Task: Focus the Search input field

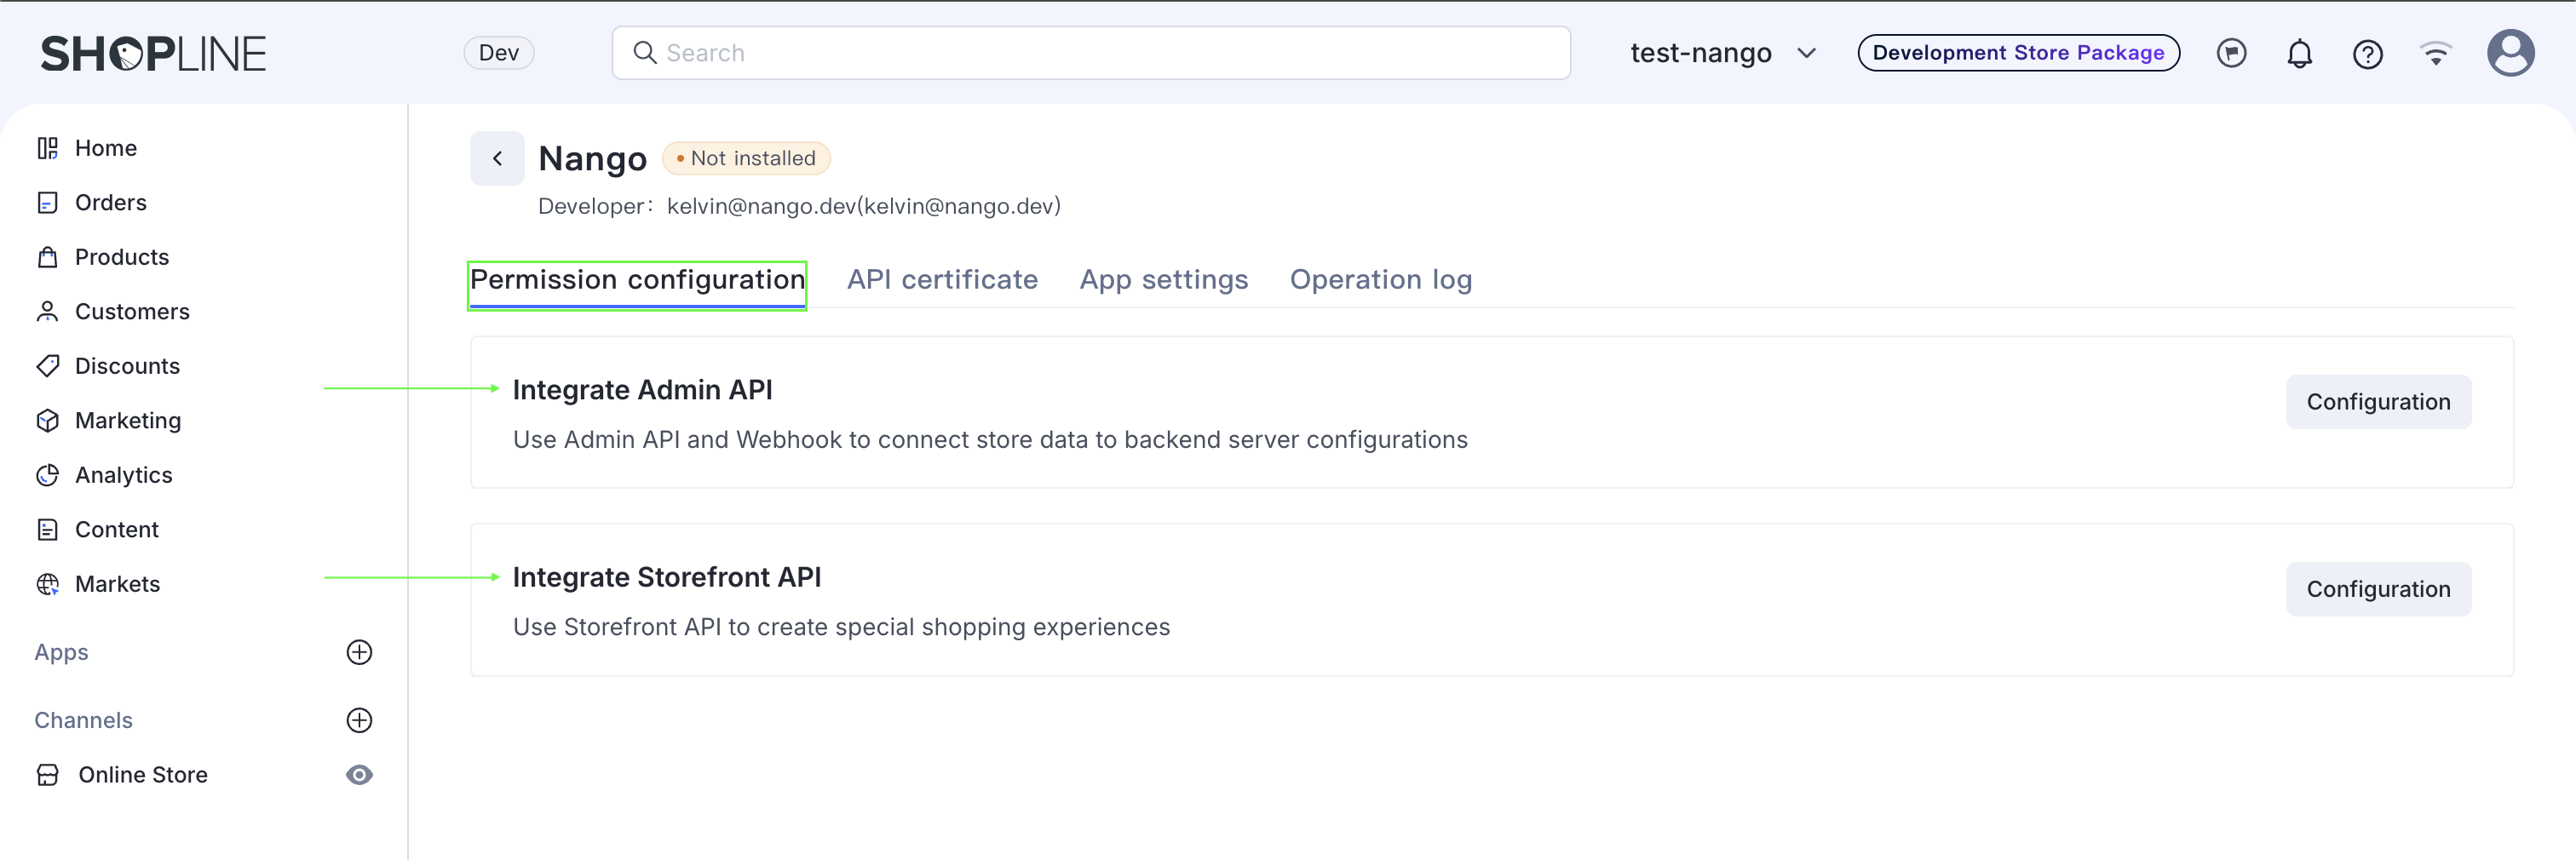Action: point(1091,53)
